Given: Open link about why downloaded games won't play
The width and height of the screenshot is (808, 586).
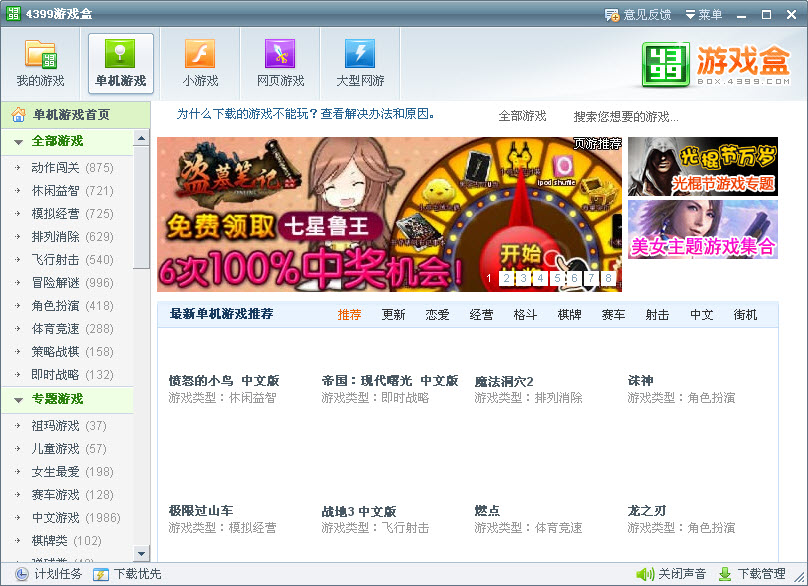Looking at the screenshot, I should 306,114.
